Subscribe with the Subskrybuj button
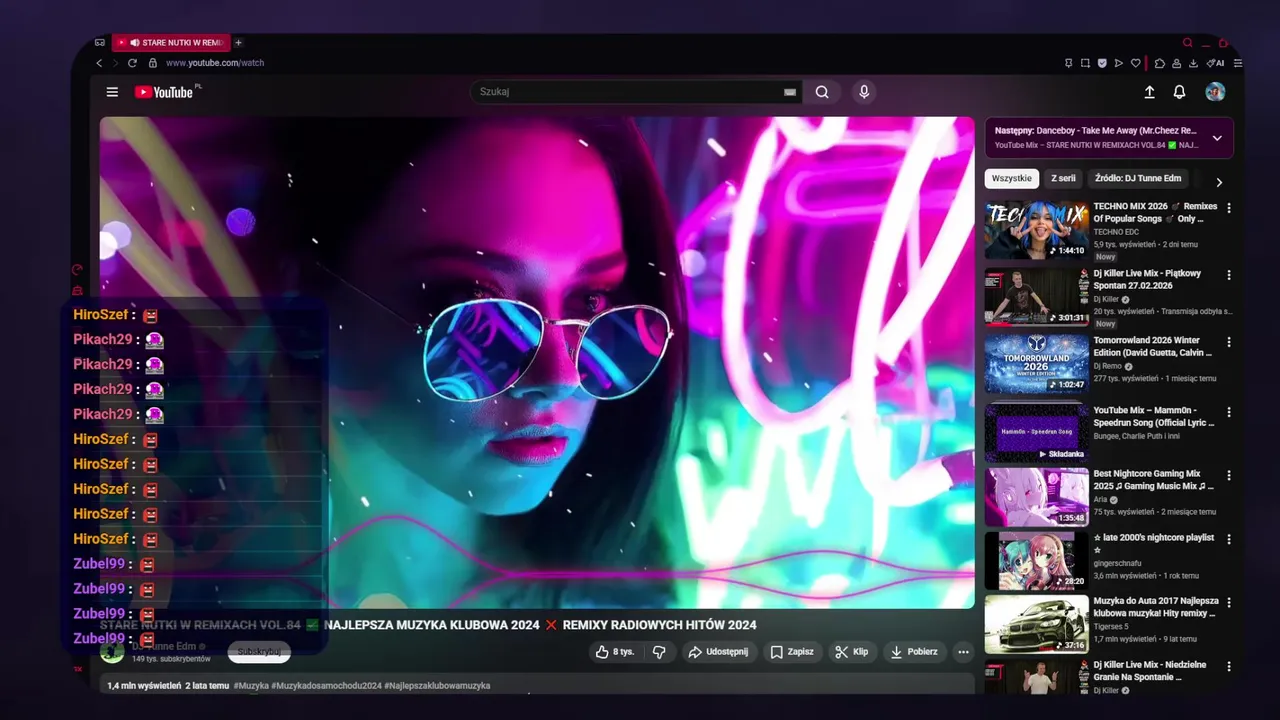 (259, 652)
